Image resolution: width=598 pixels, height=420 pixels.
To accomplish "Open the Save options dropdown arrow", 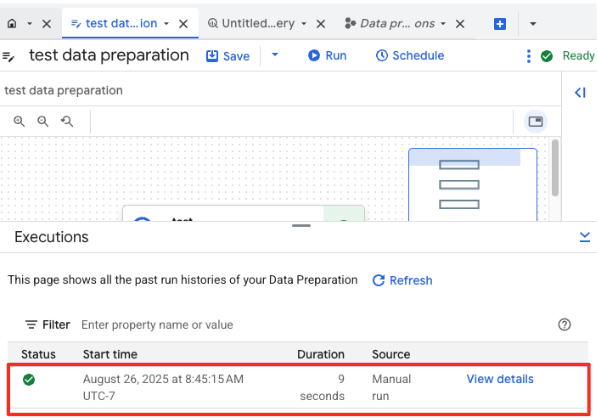I will (275, 55).
